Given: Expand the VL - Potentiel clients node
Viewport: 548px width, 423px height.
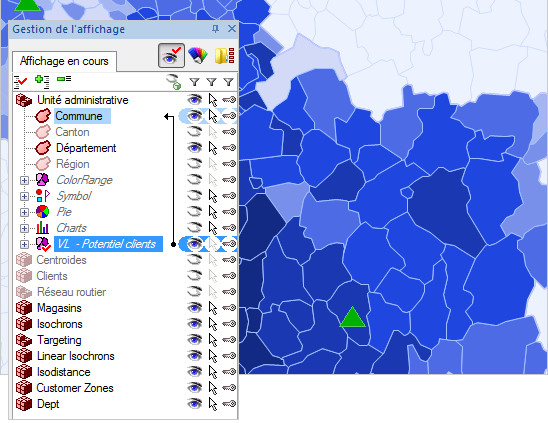Looking at the screenshot, I should (24, 244).
